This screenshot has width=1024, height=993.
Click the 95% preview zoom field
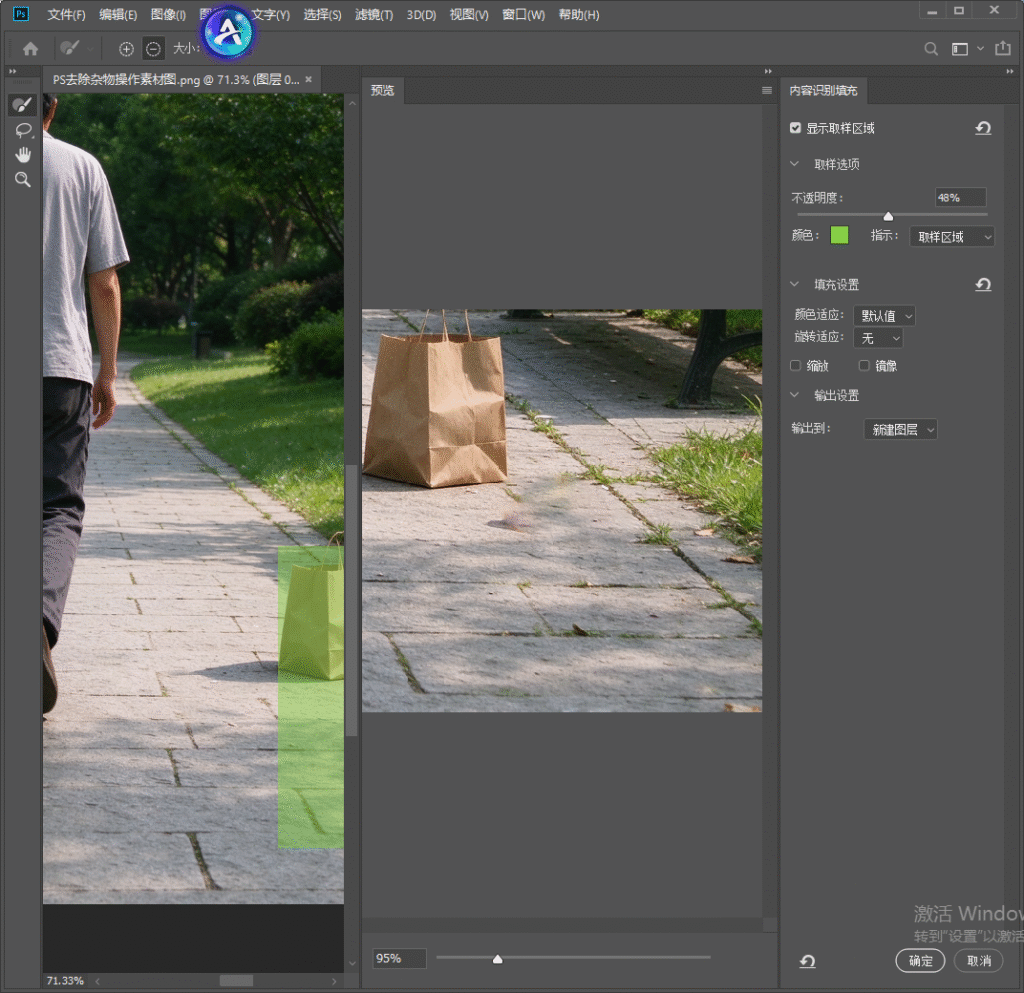(x=399, y=958)
